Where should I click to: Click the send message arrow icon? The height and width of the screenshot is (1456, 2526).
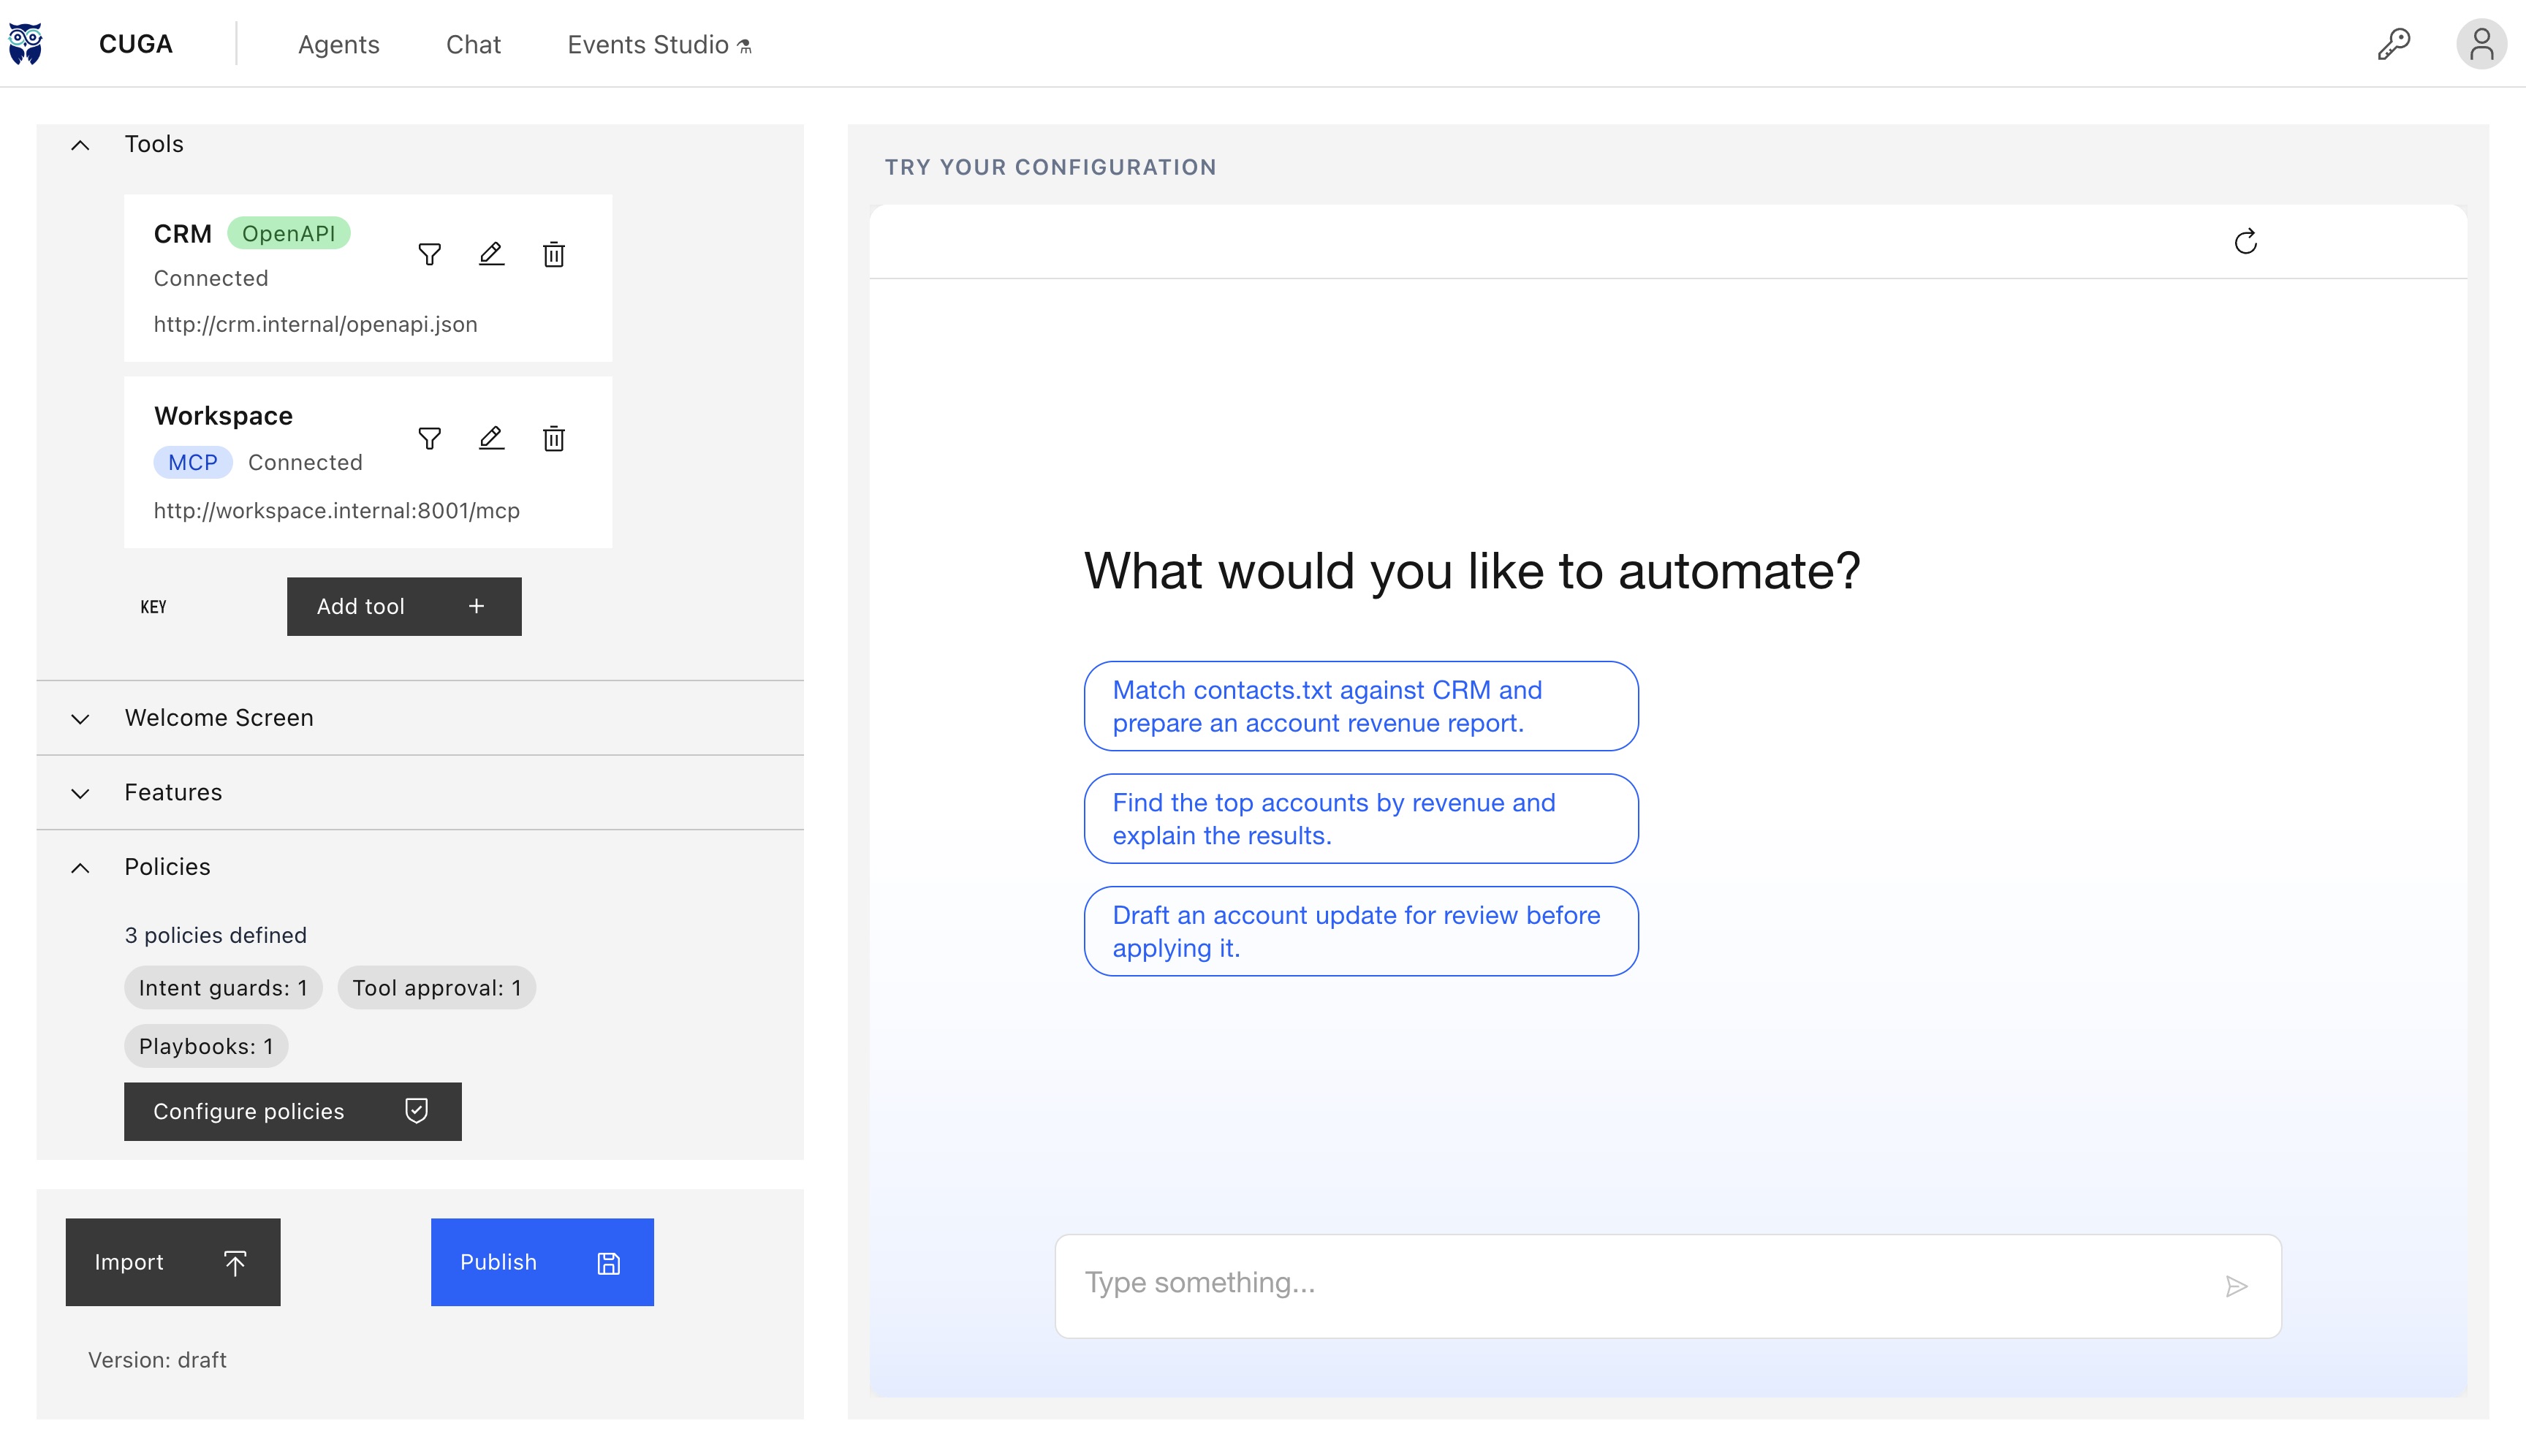(2236, 1286)
